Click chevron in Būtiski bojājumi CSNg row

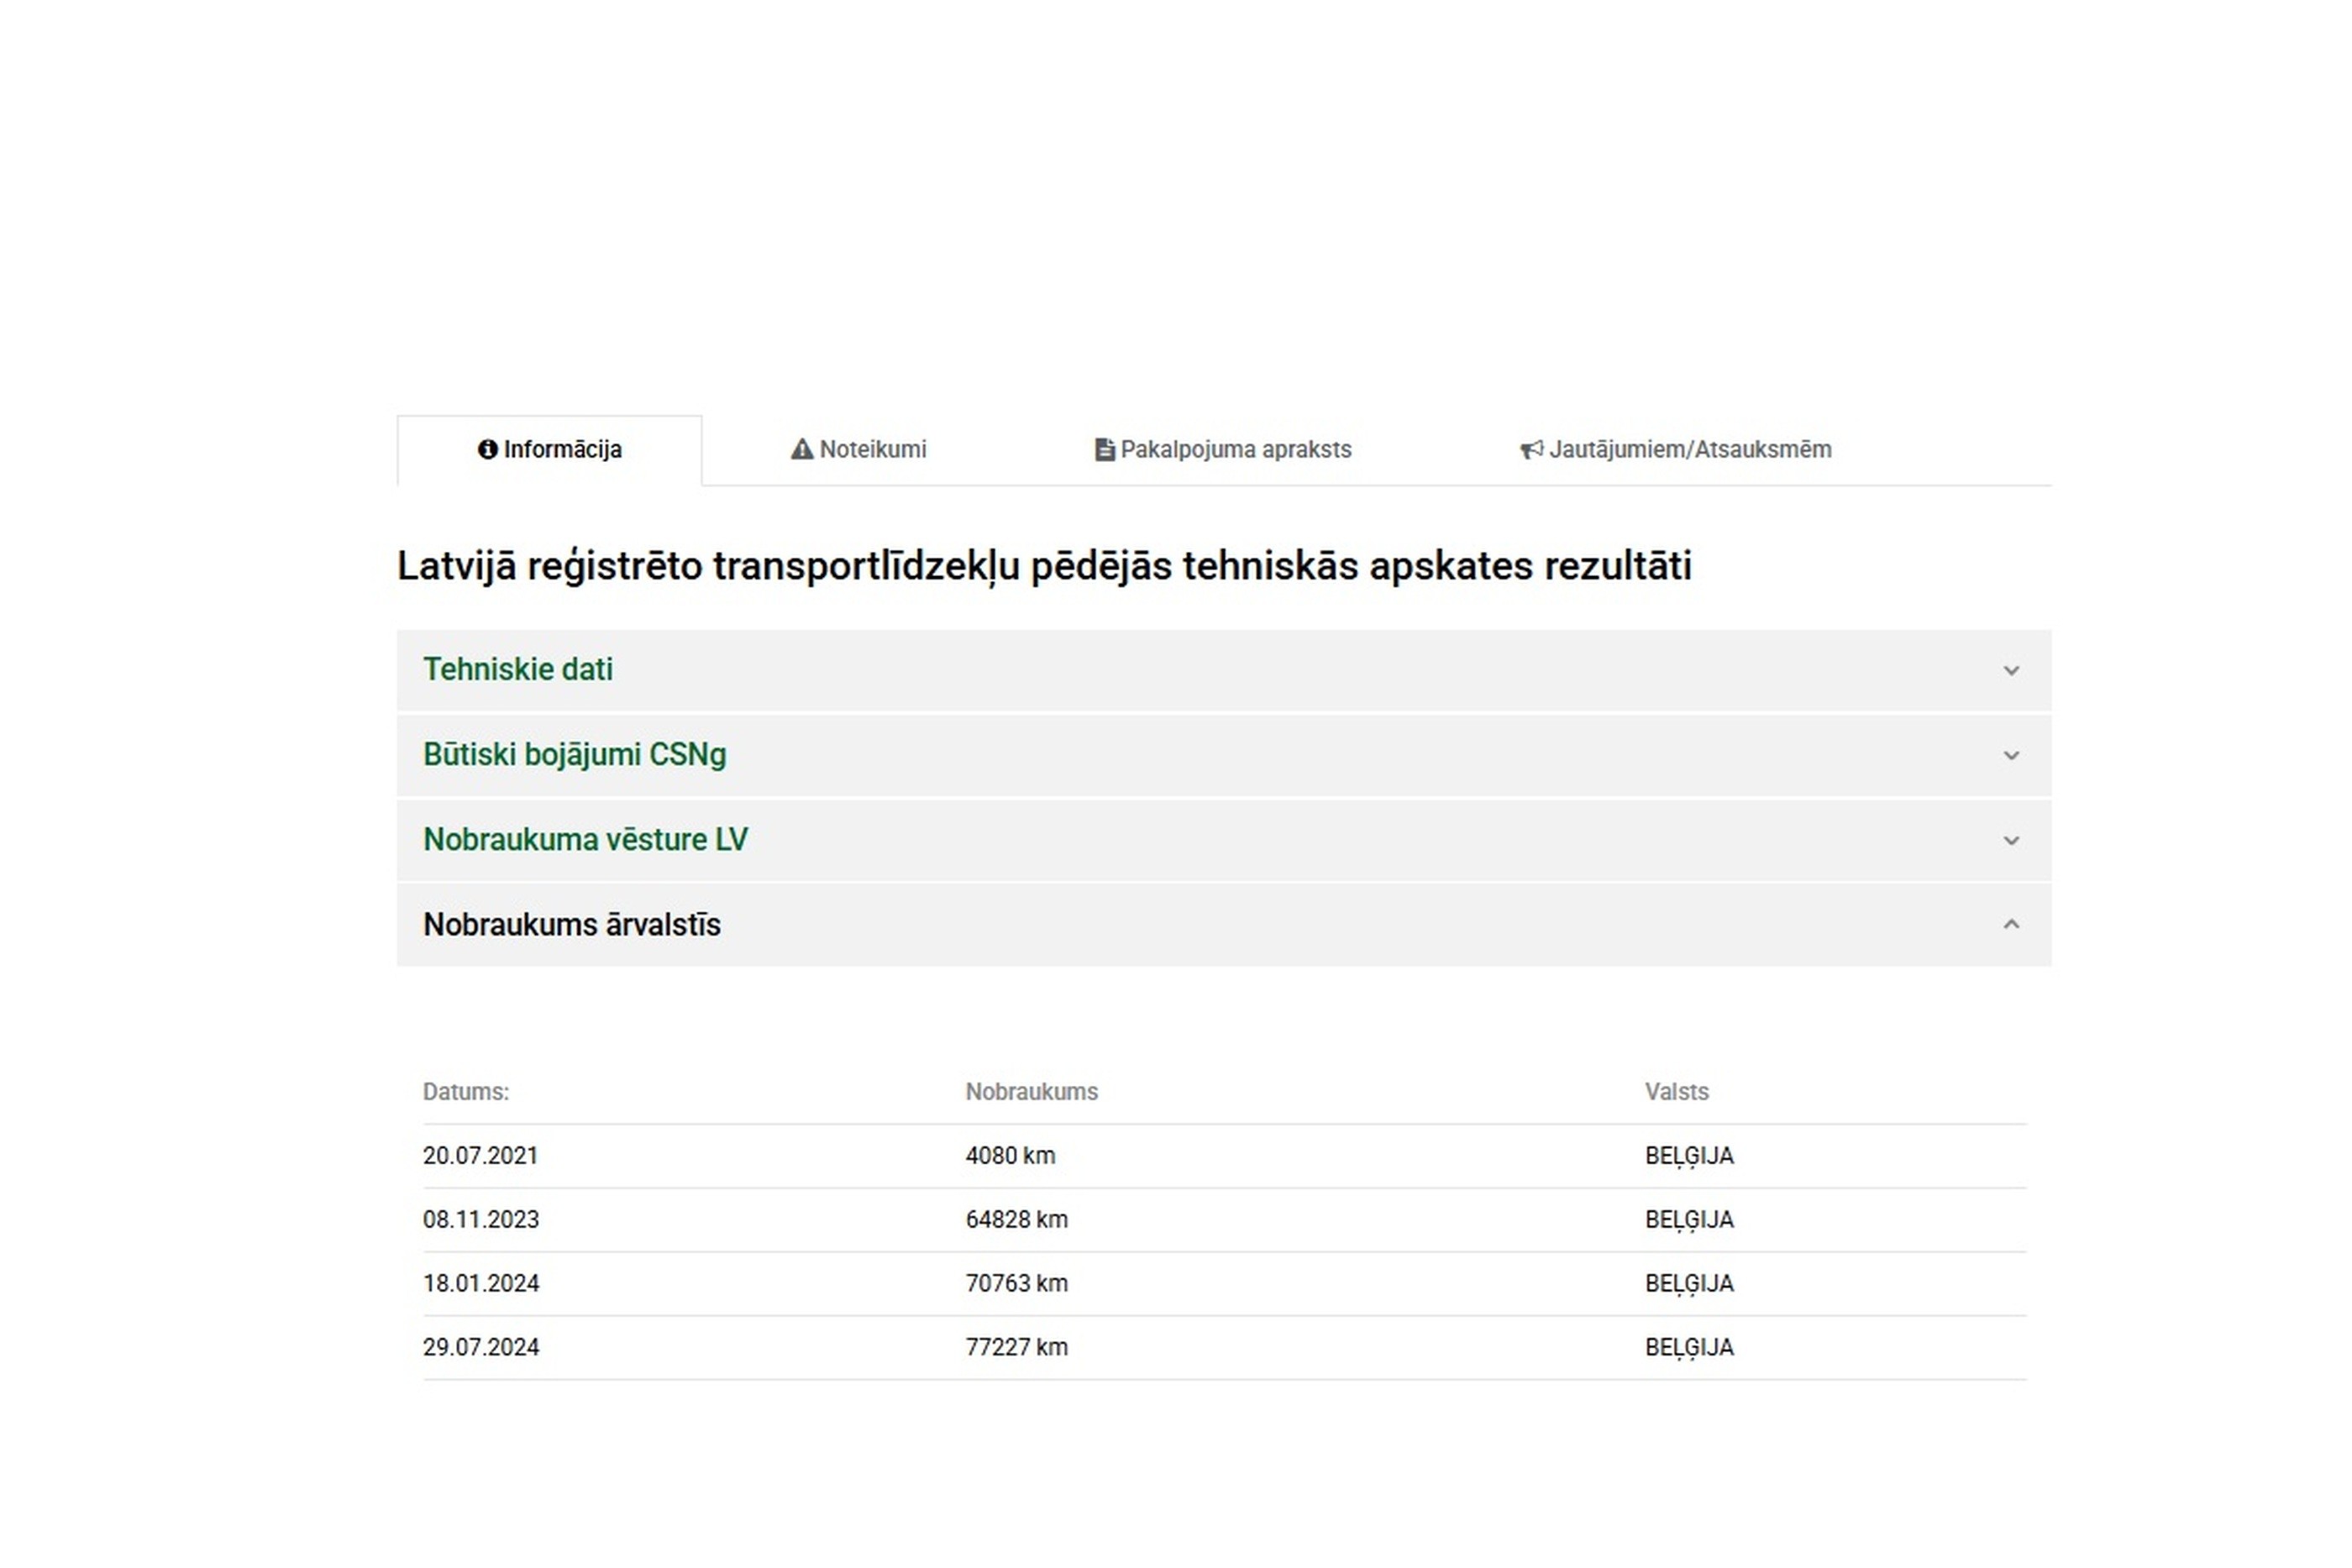click(x=2011, y=756)
